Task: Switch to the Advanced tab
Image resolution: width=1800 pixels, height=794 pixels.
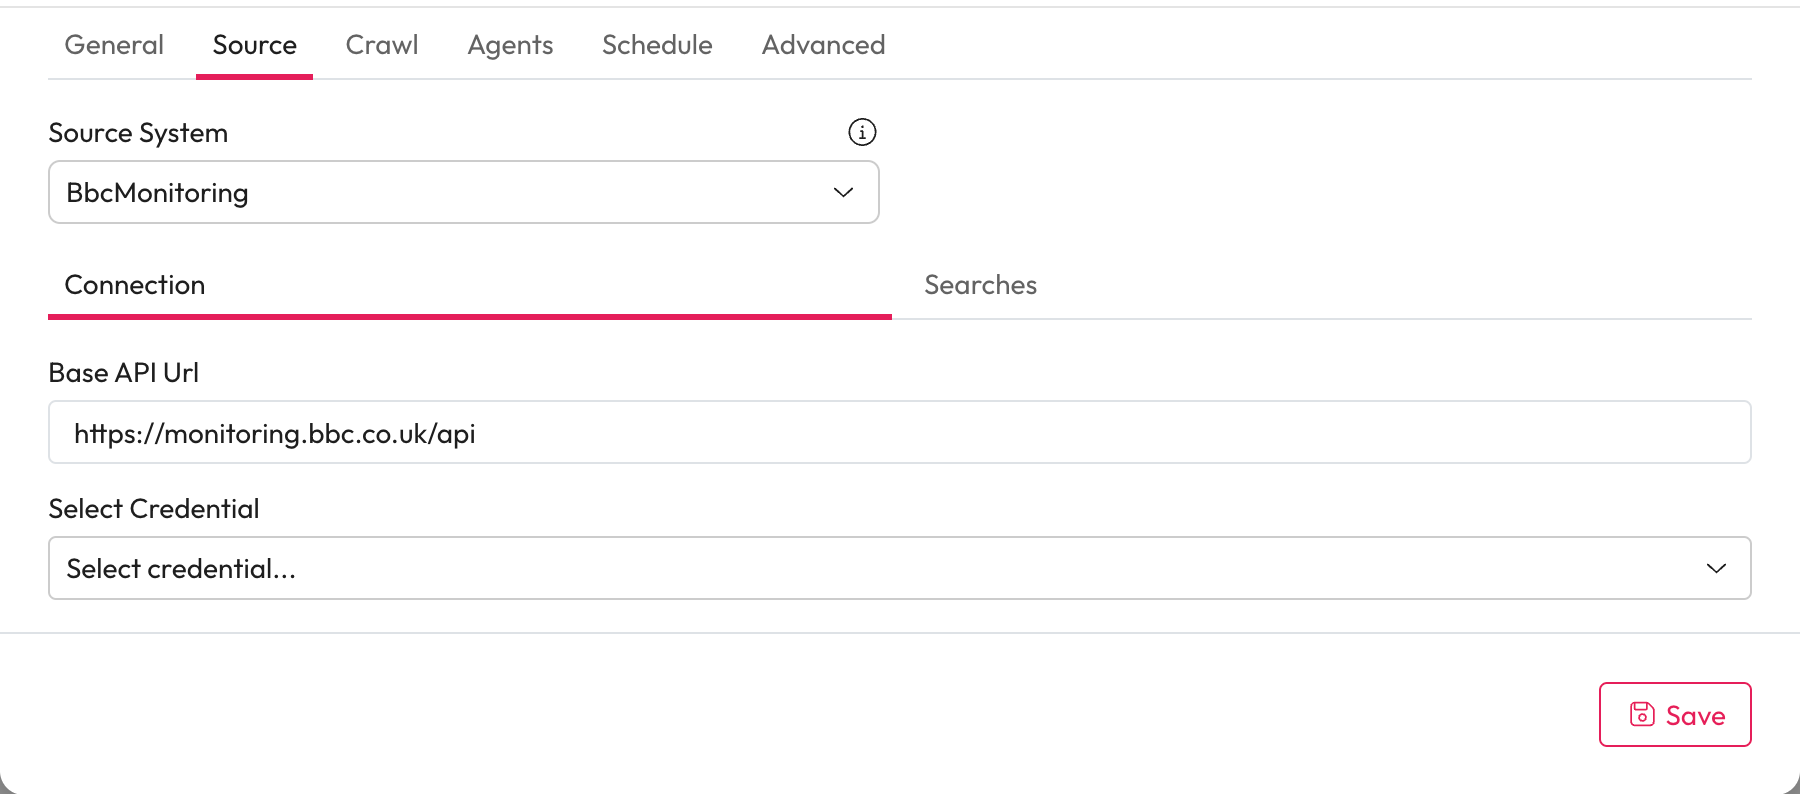Action: coord(823,45)
